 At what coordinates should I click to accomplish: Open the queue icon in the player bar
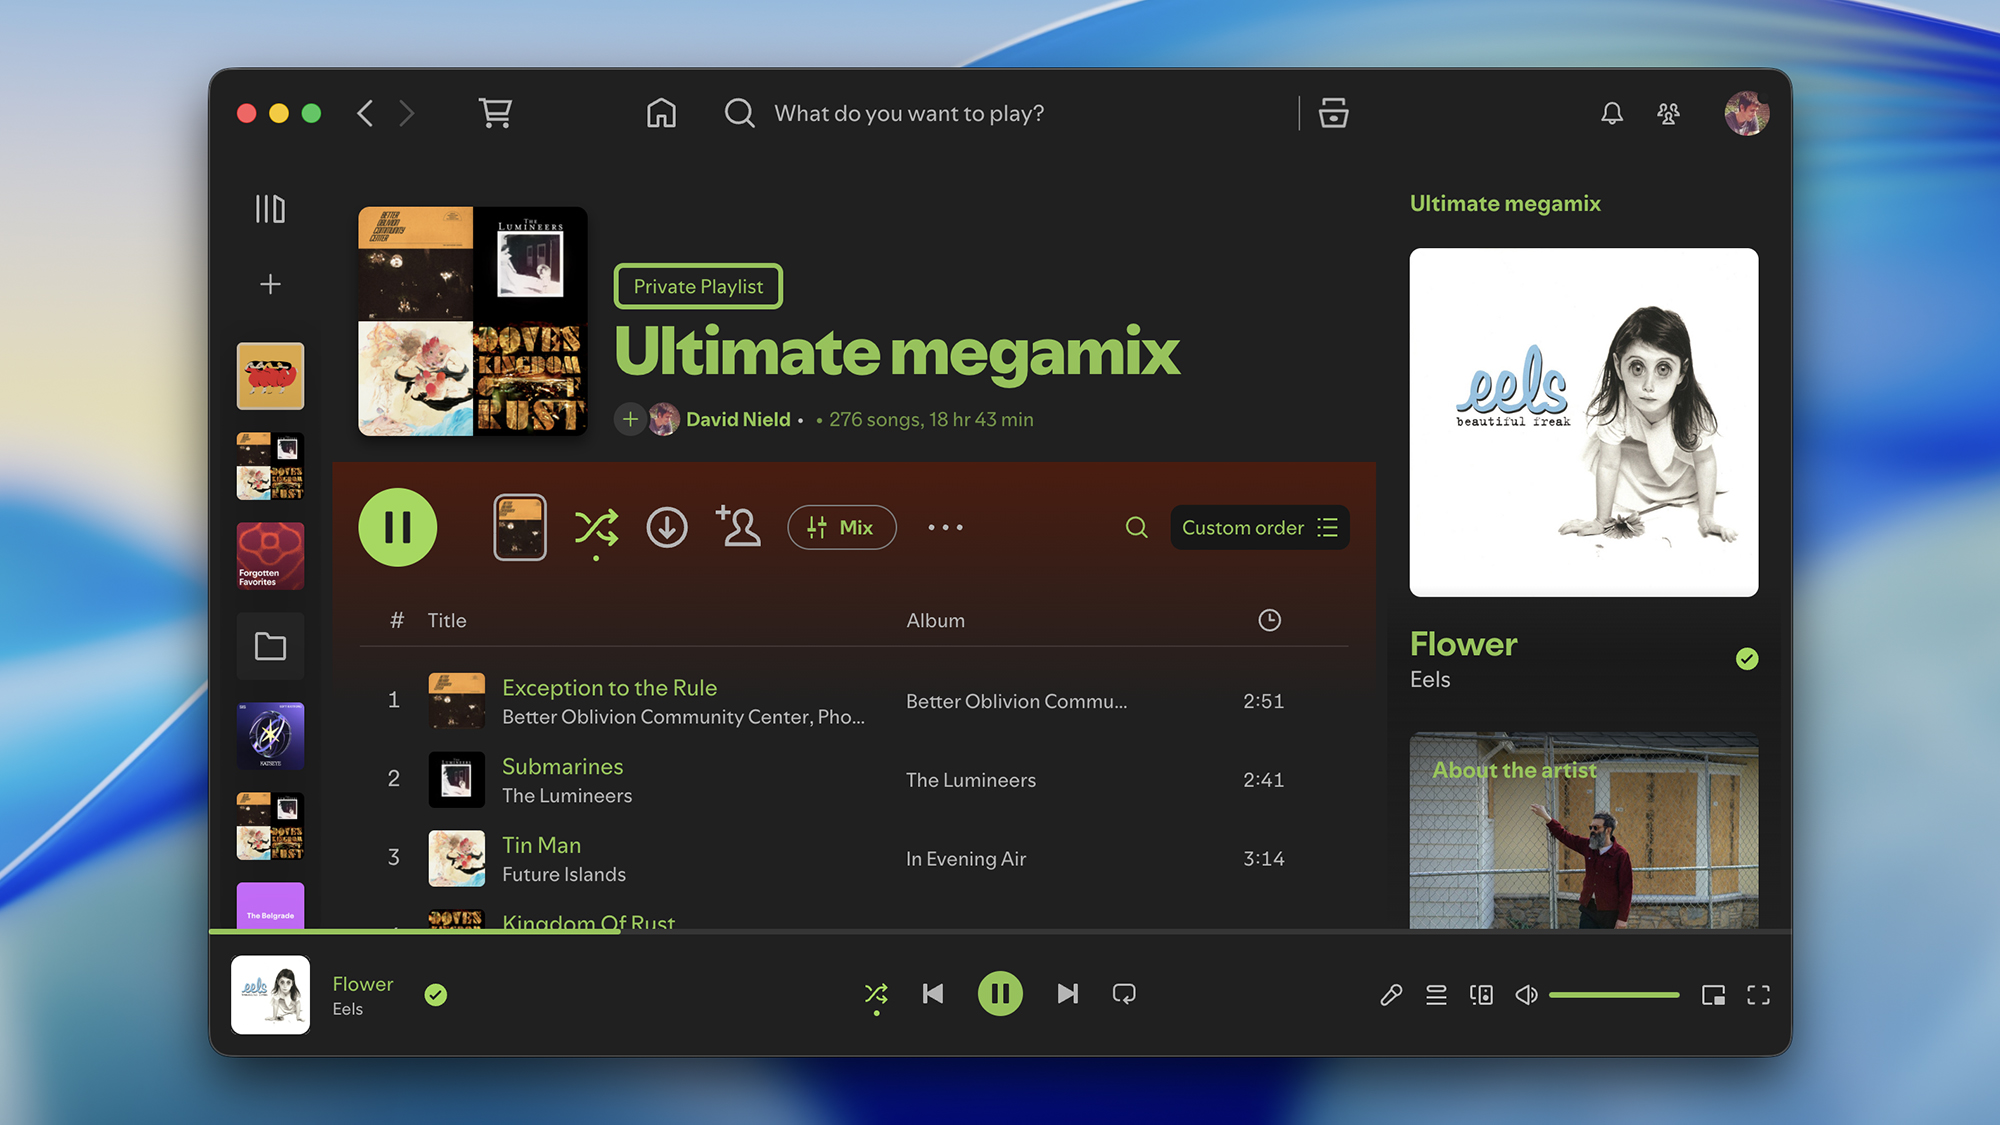pos(1436,994)
